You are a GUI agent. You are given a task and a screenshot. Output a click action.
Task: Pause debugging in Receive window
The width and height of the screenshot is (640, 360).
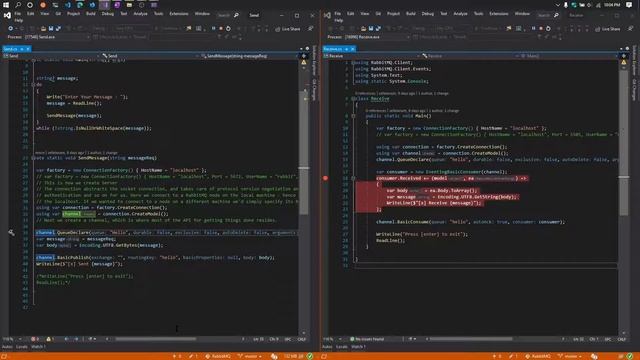tap(533, 29)
